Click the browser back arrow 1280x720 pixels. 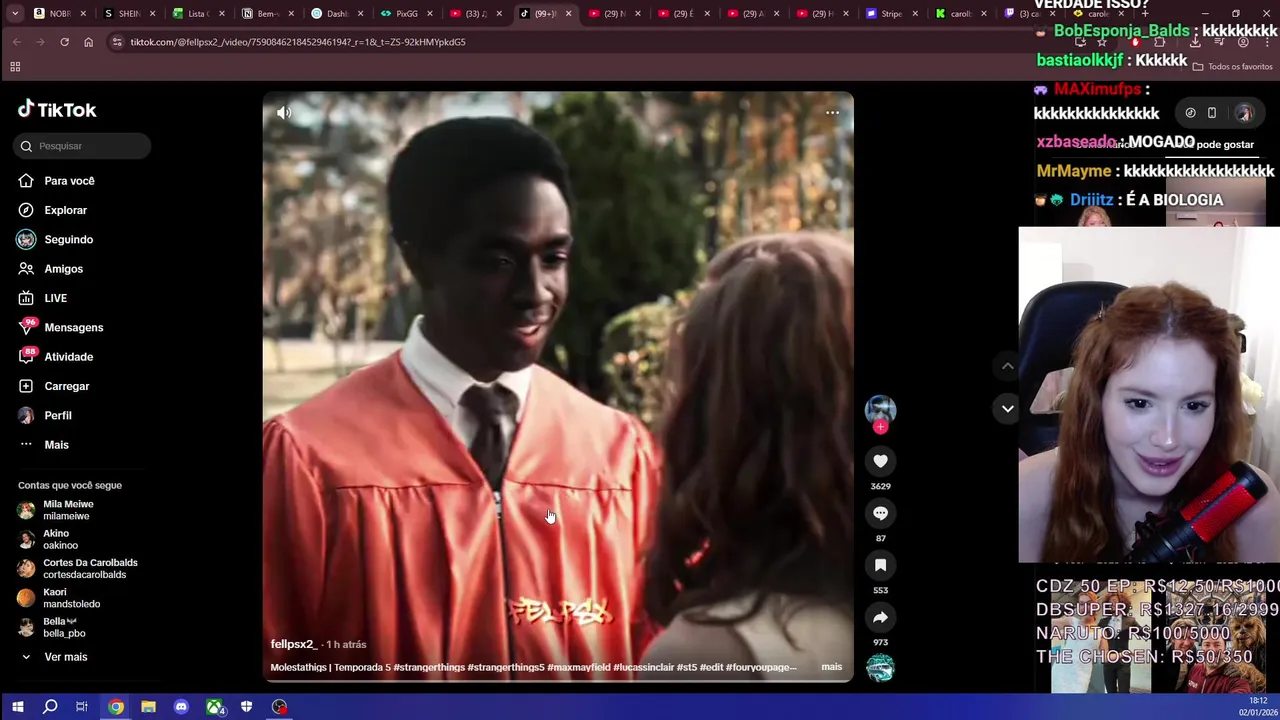(x=16, y=42)
